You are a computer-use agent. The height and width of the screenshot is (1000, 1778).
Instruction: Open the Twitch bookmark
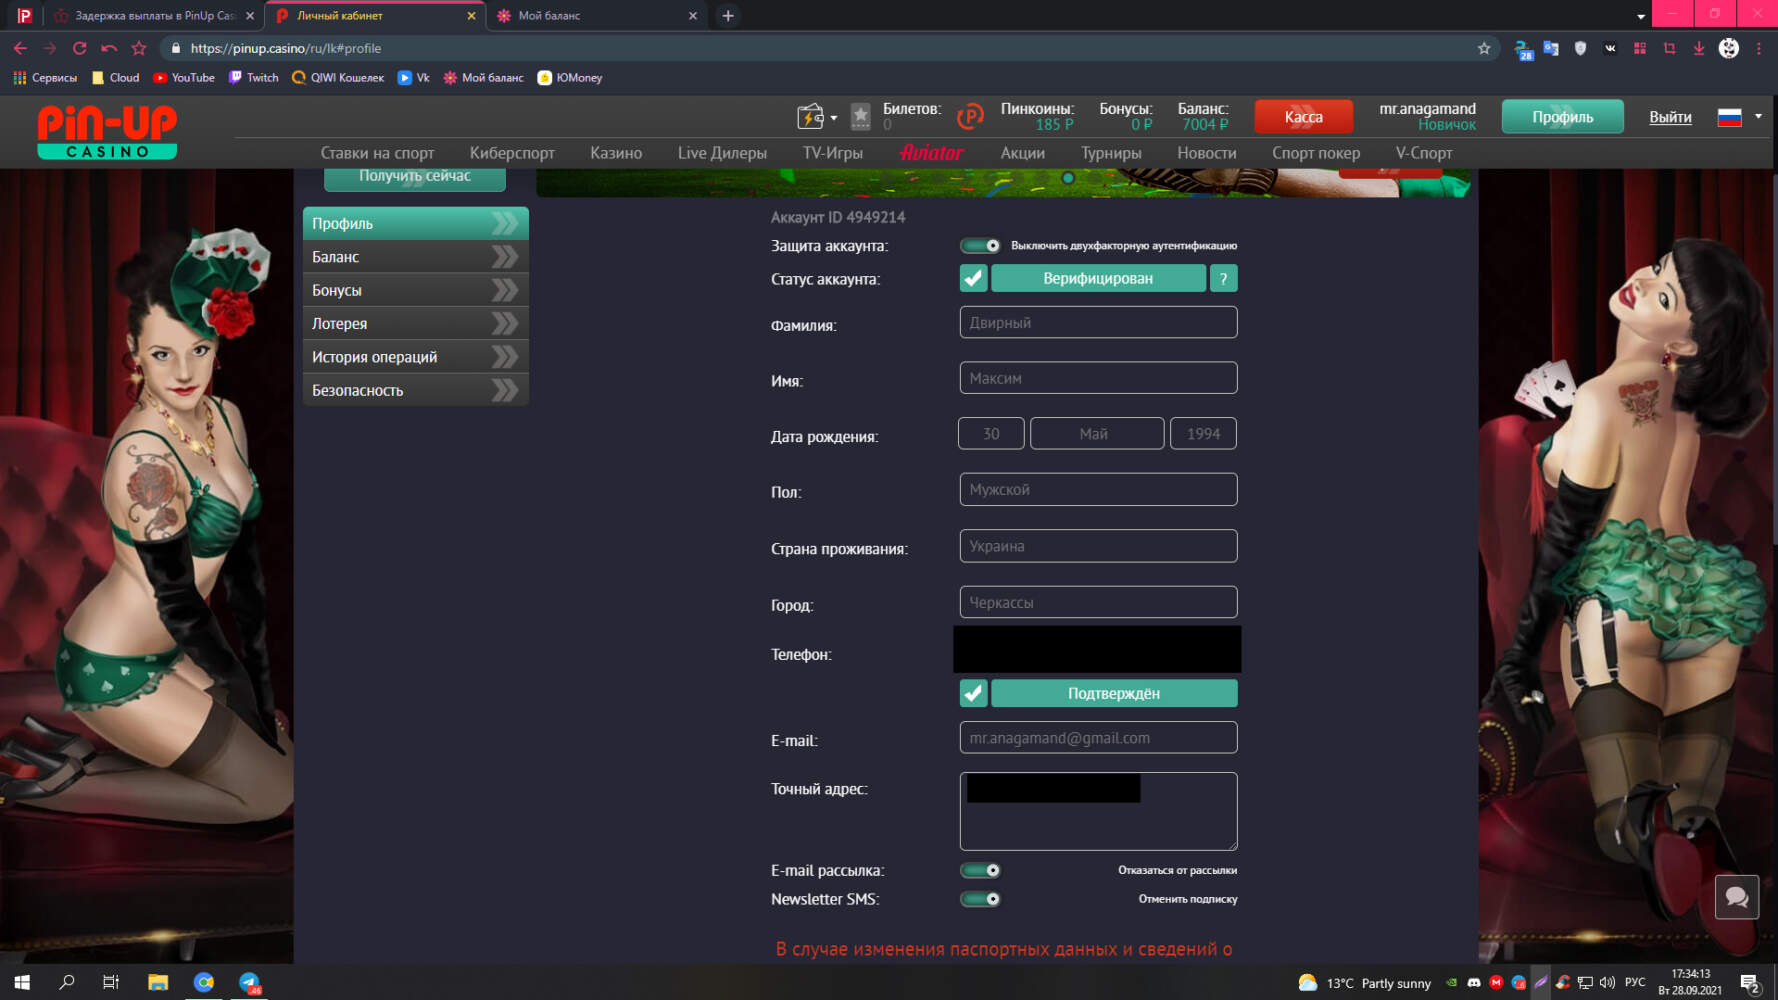[x=254, y=78]
